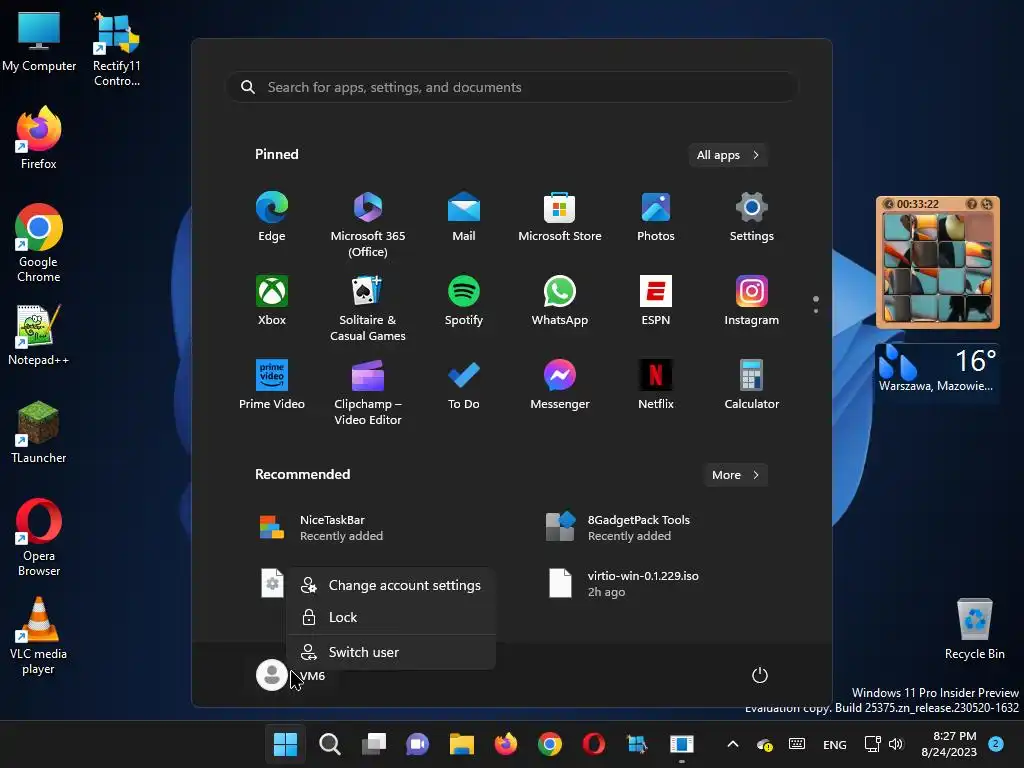1024x768 pixels.
Task: Click the touch keyboard tray icon
Action: click(x=797, y=744)
